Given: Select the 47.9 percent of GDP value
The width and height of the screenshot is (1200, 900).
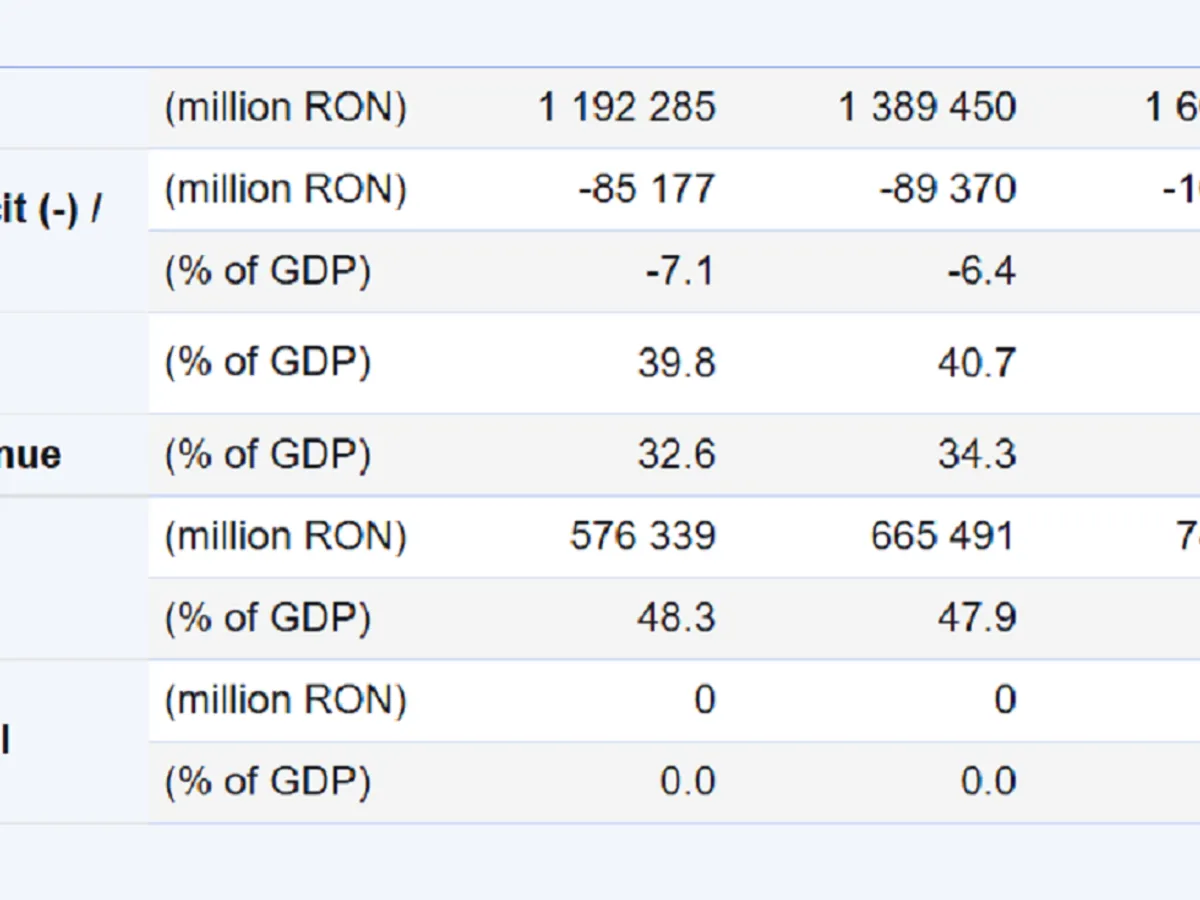Looking at the screenshot, I should tap(977, 618).
